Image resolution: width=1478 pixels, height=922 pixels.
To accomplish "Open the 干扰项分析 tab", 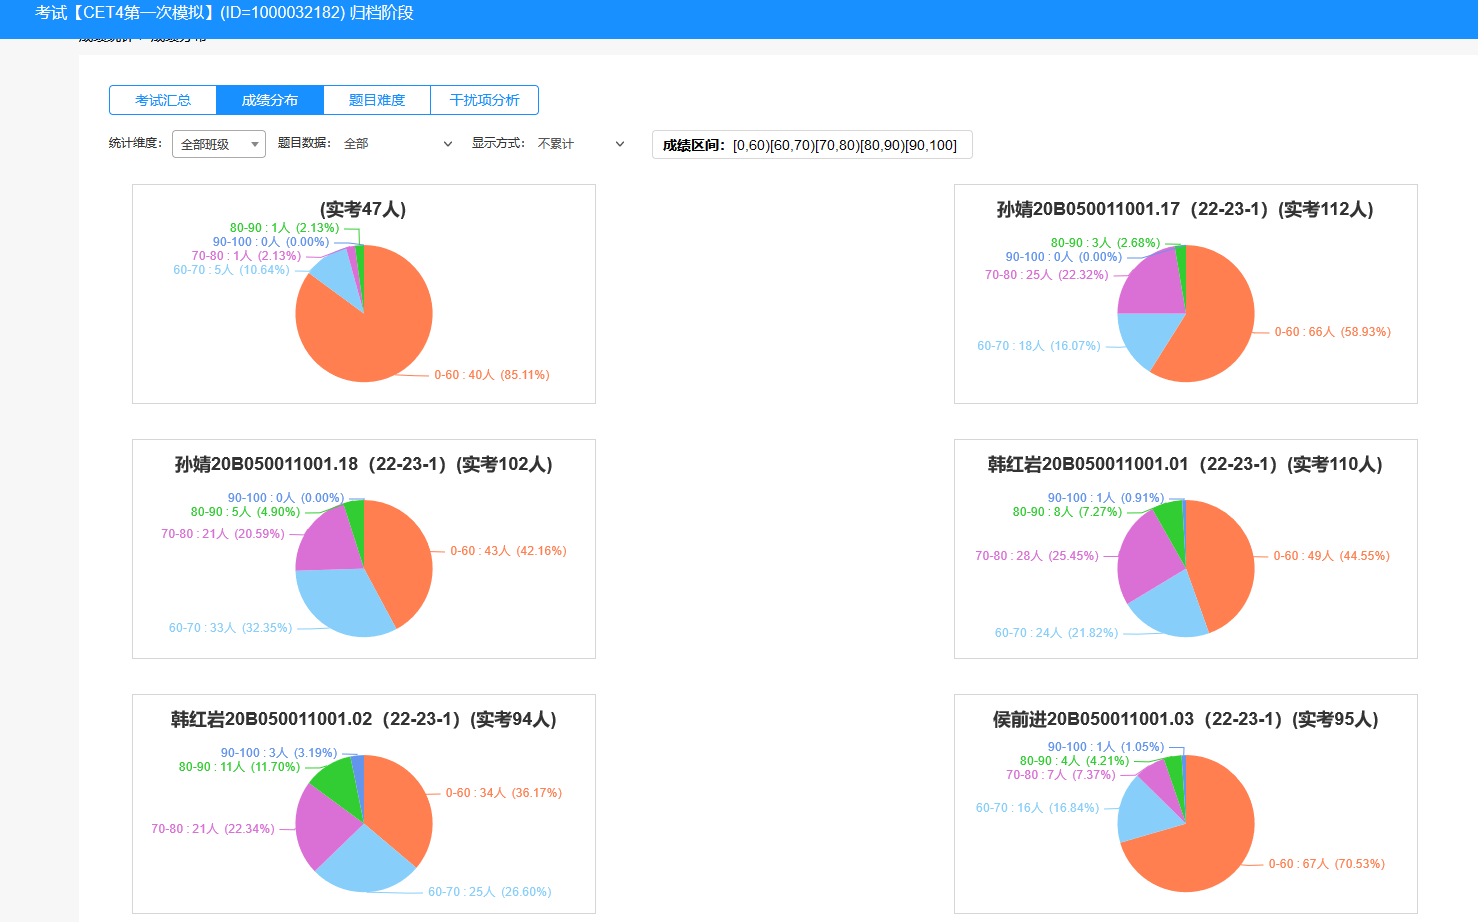I will [484, 100].
